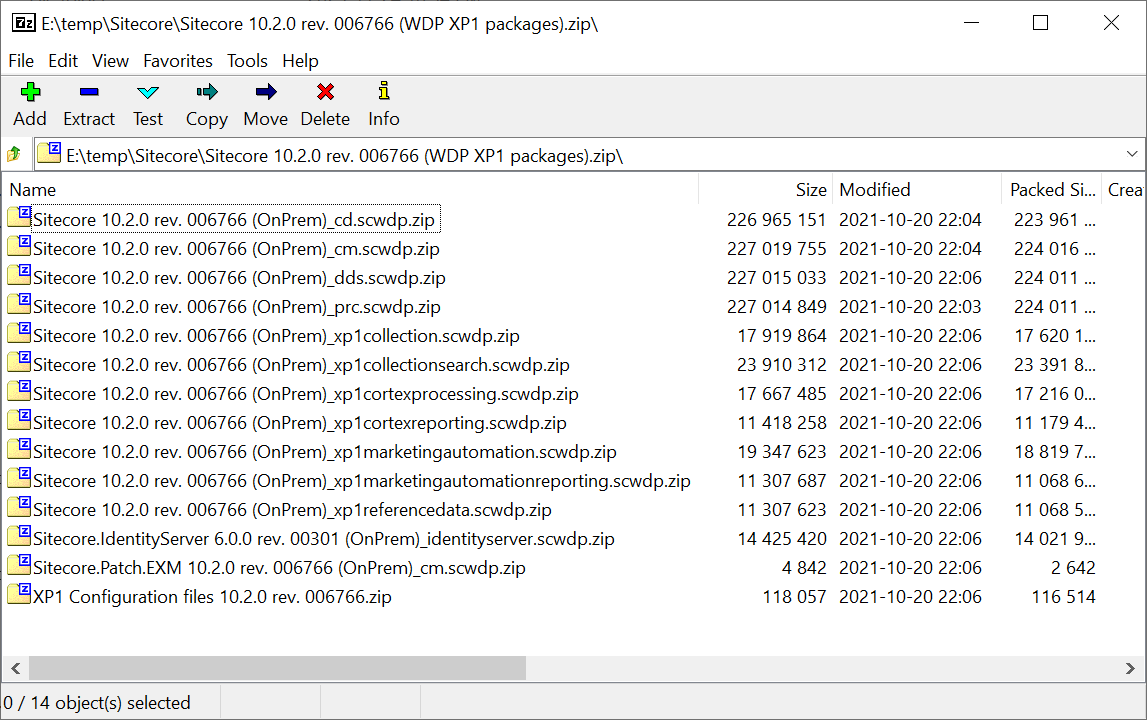Click the Test archive icon
The width and height of the screenshot is (1147, 720).
pyautogui.click(x=147, y=94)
